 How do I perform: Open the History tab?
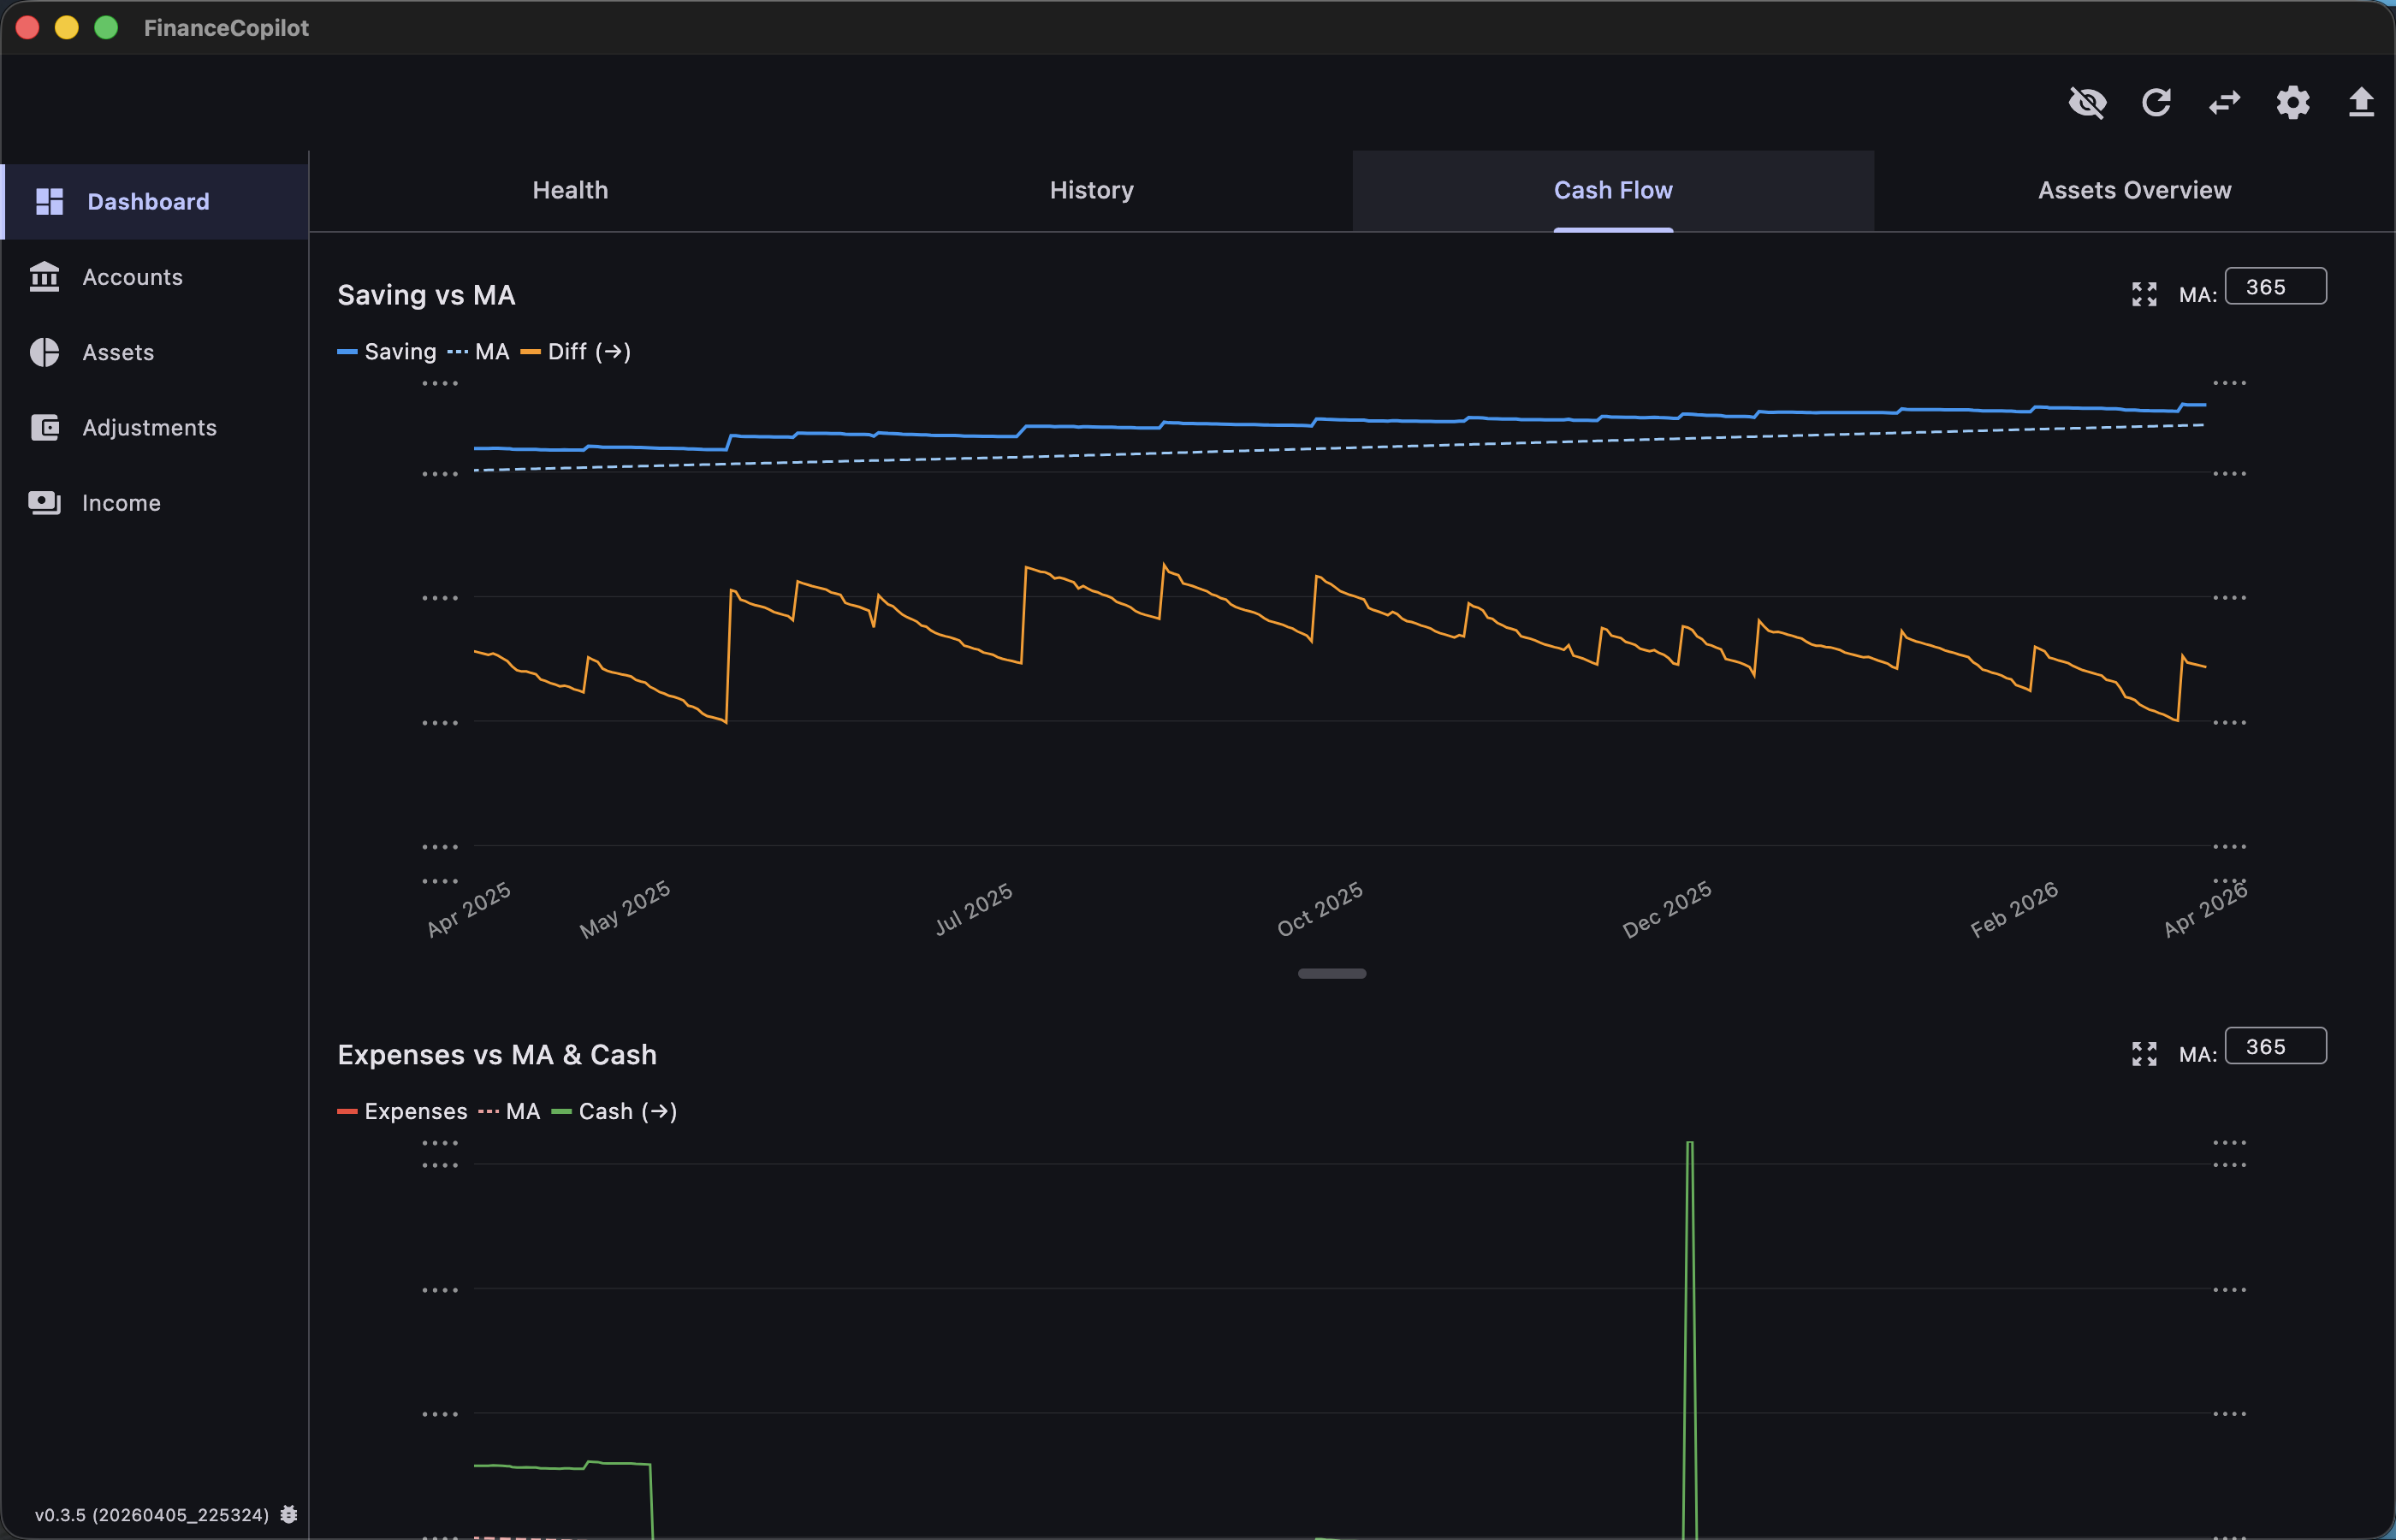[1091, 190]
